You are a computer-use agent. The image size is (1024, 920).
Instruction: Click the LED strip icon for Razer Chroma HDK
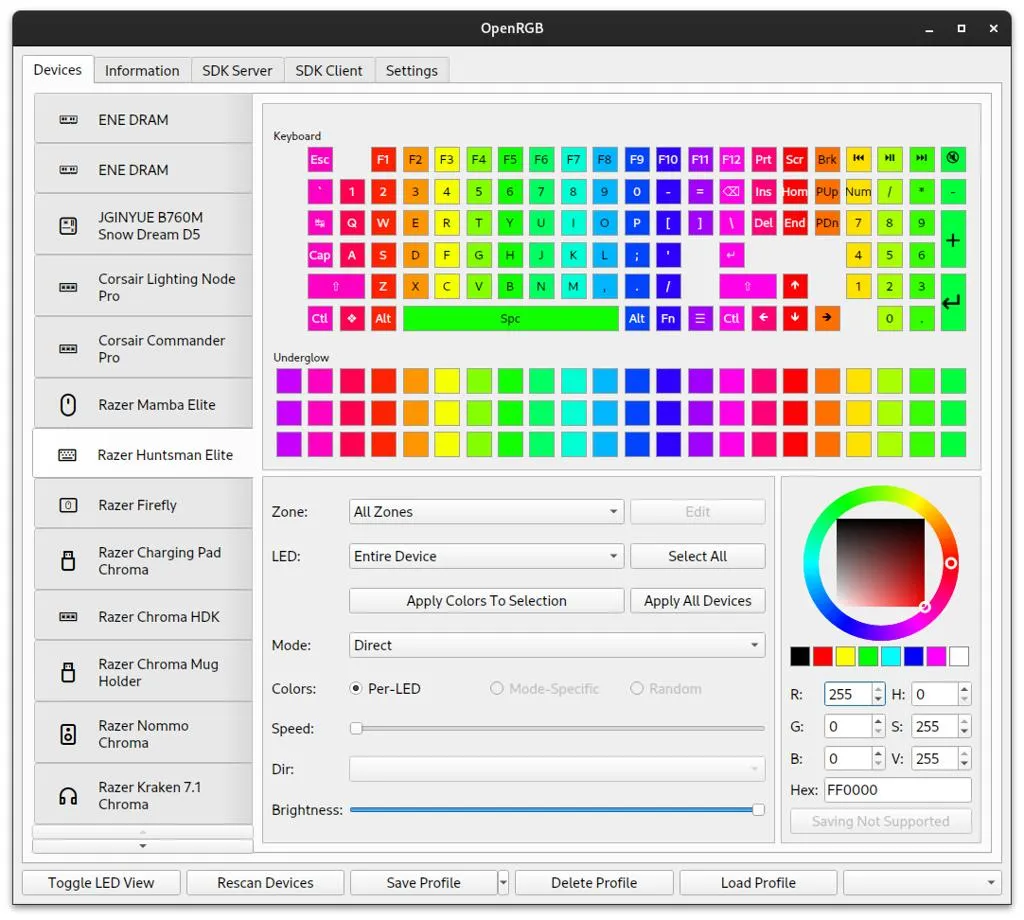click(x=68, y=617)
